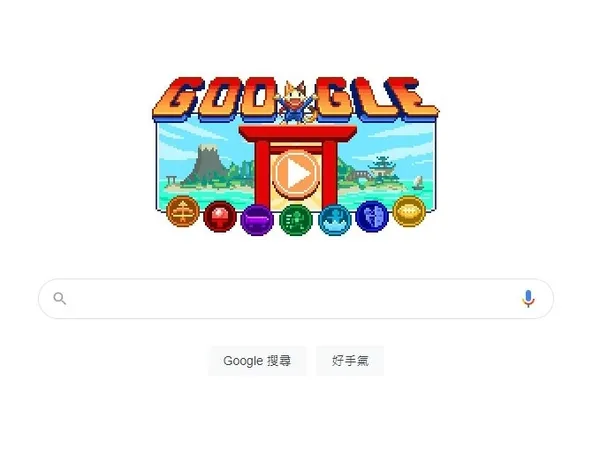
Task: Click the orange archery badge in the doodle
Action: click(x=183, y=211)
